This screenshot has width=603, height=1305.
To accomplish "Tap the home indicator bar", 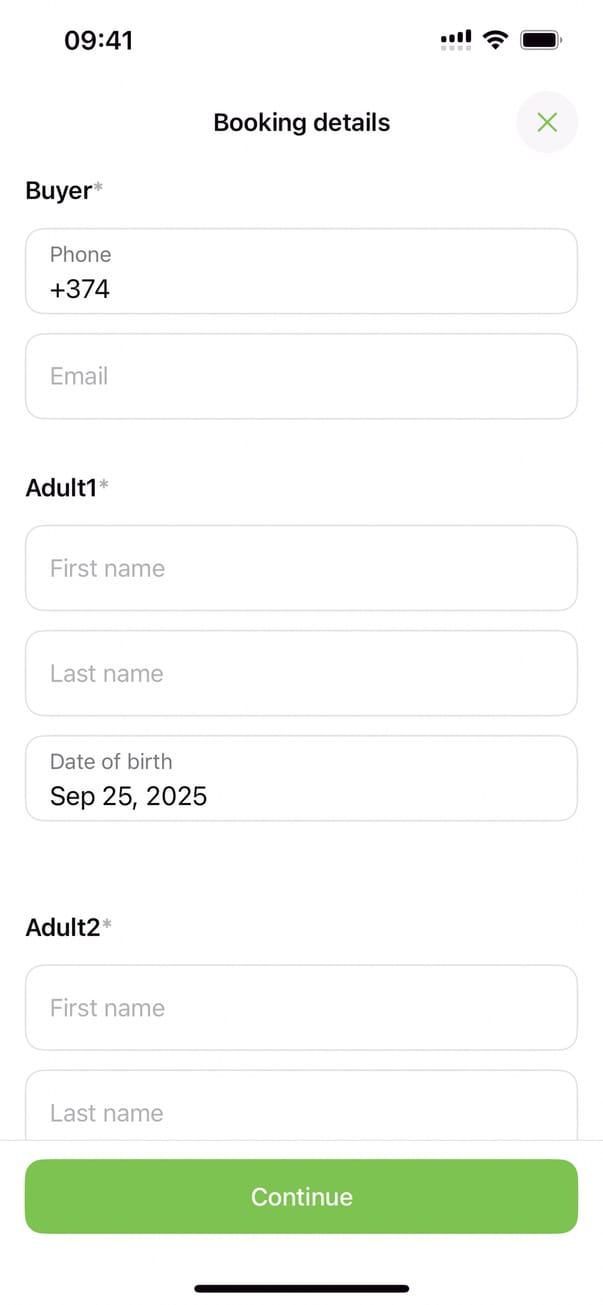I will pos(301,1288).
